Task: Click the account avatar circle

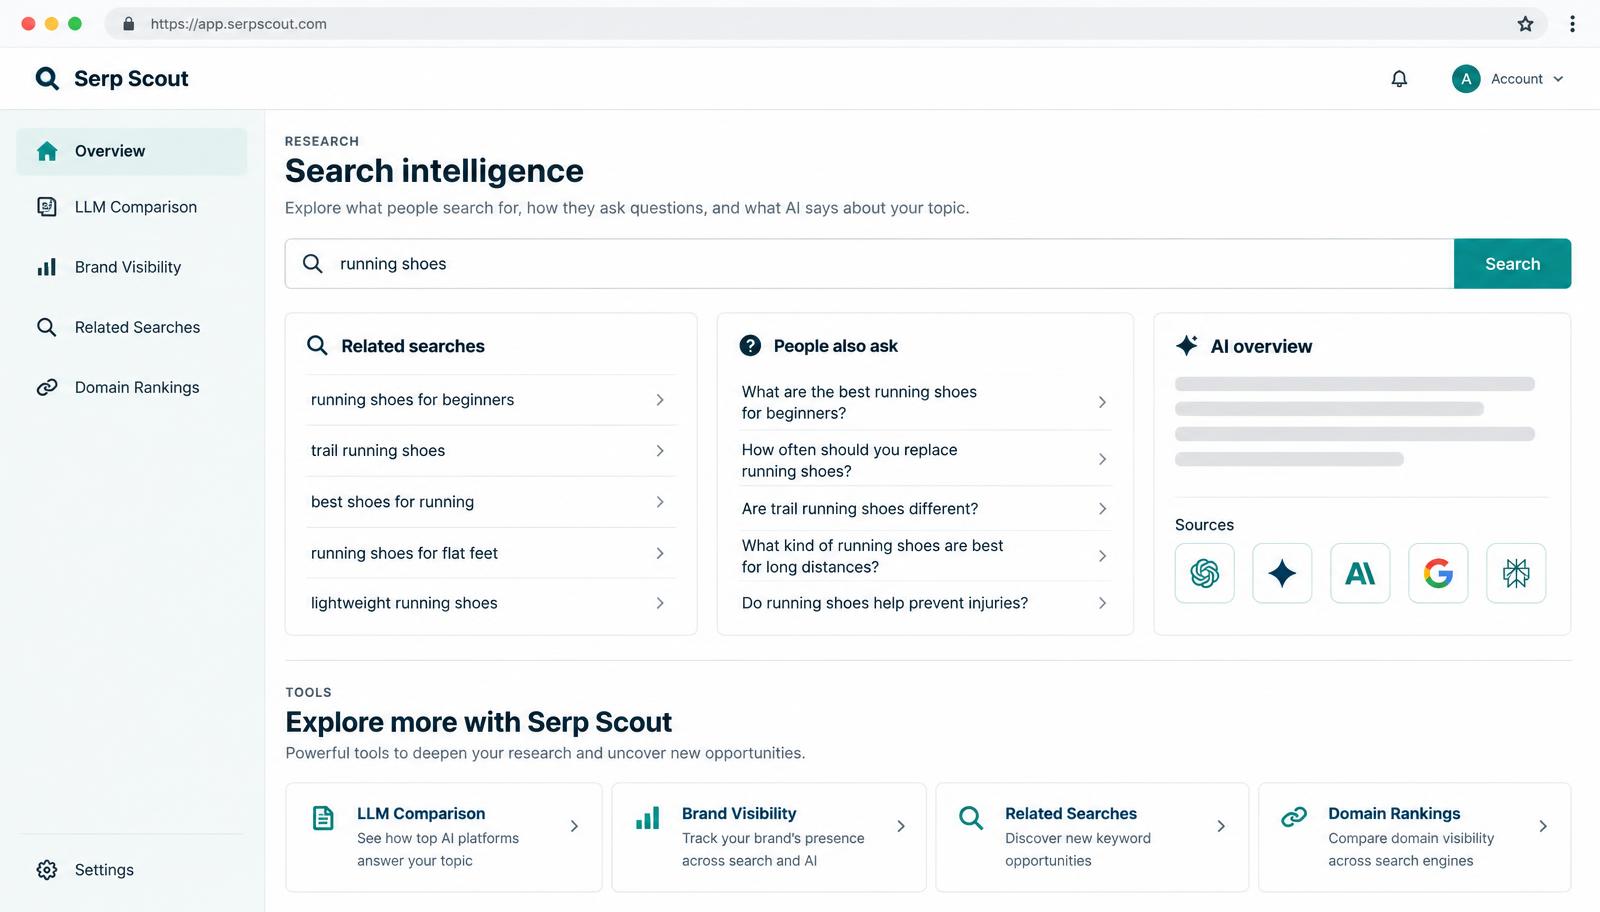Action: coord(1466,79)
